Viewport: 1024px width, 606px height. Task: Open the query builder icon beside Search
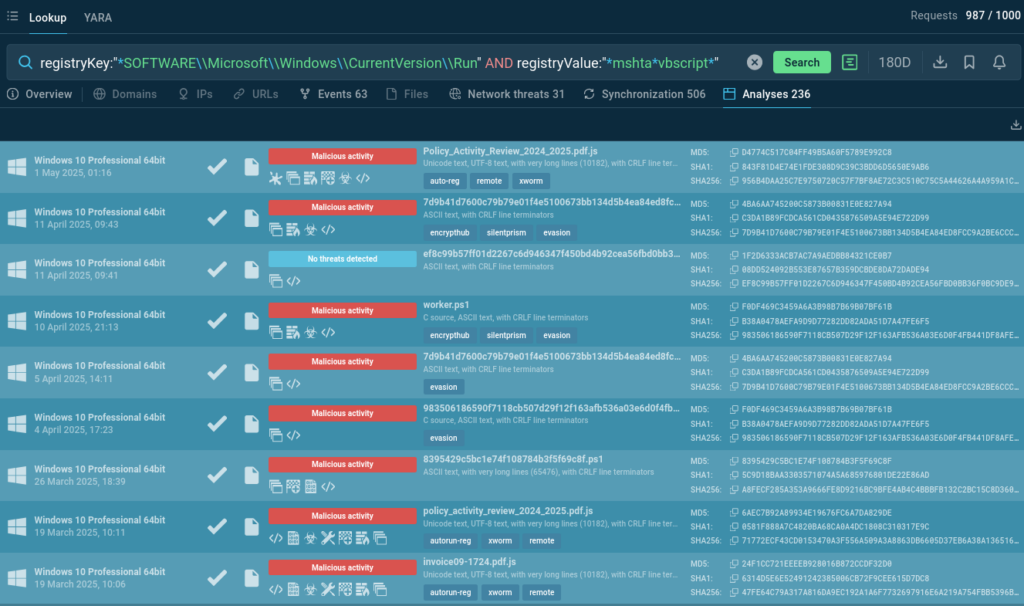pos(850,62)
